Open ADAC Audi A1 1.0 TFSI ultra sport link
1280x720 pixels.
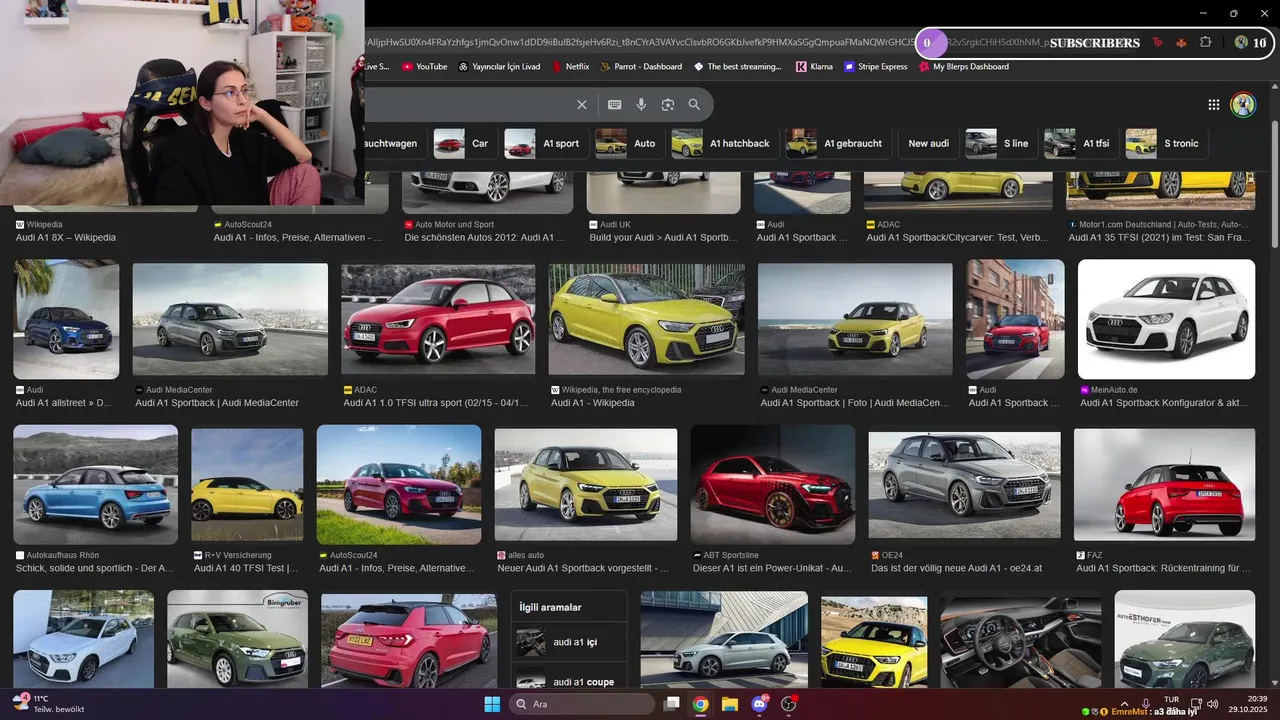tap(435, 403)
